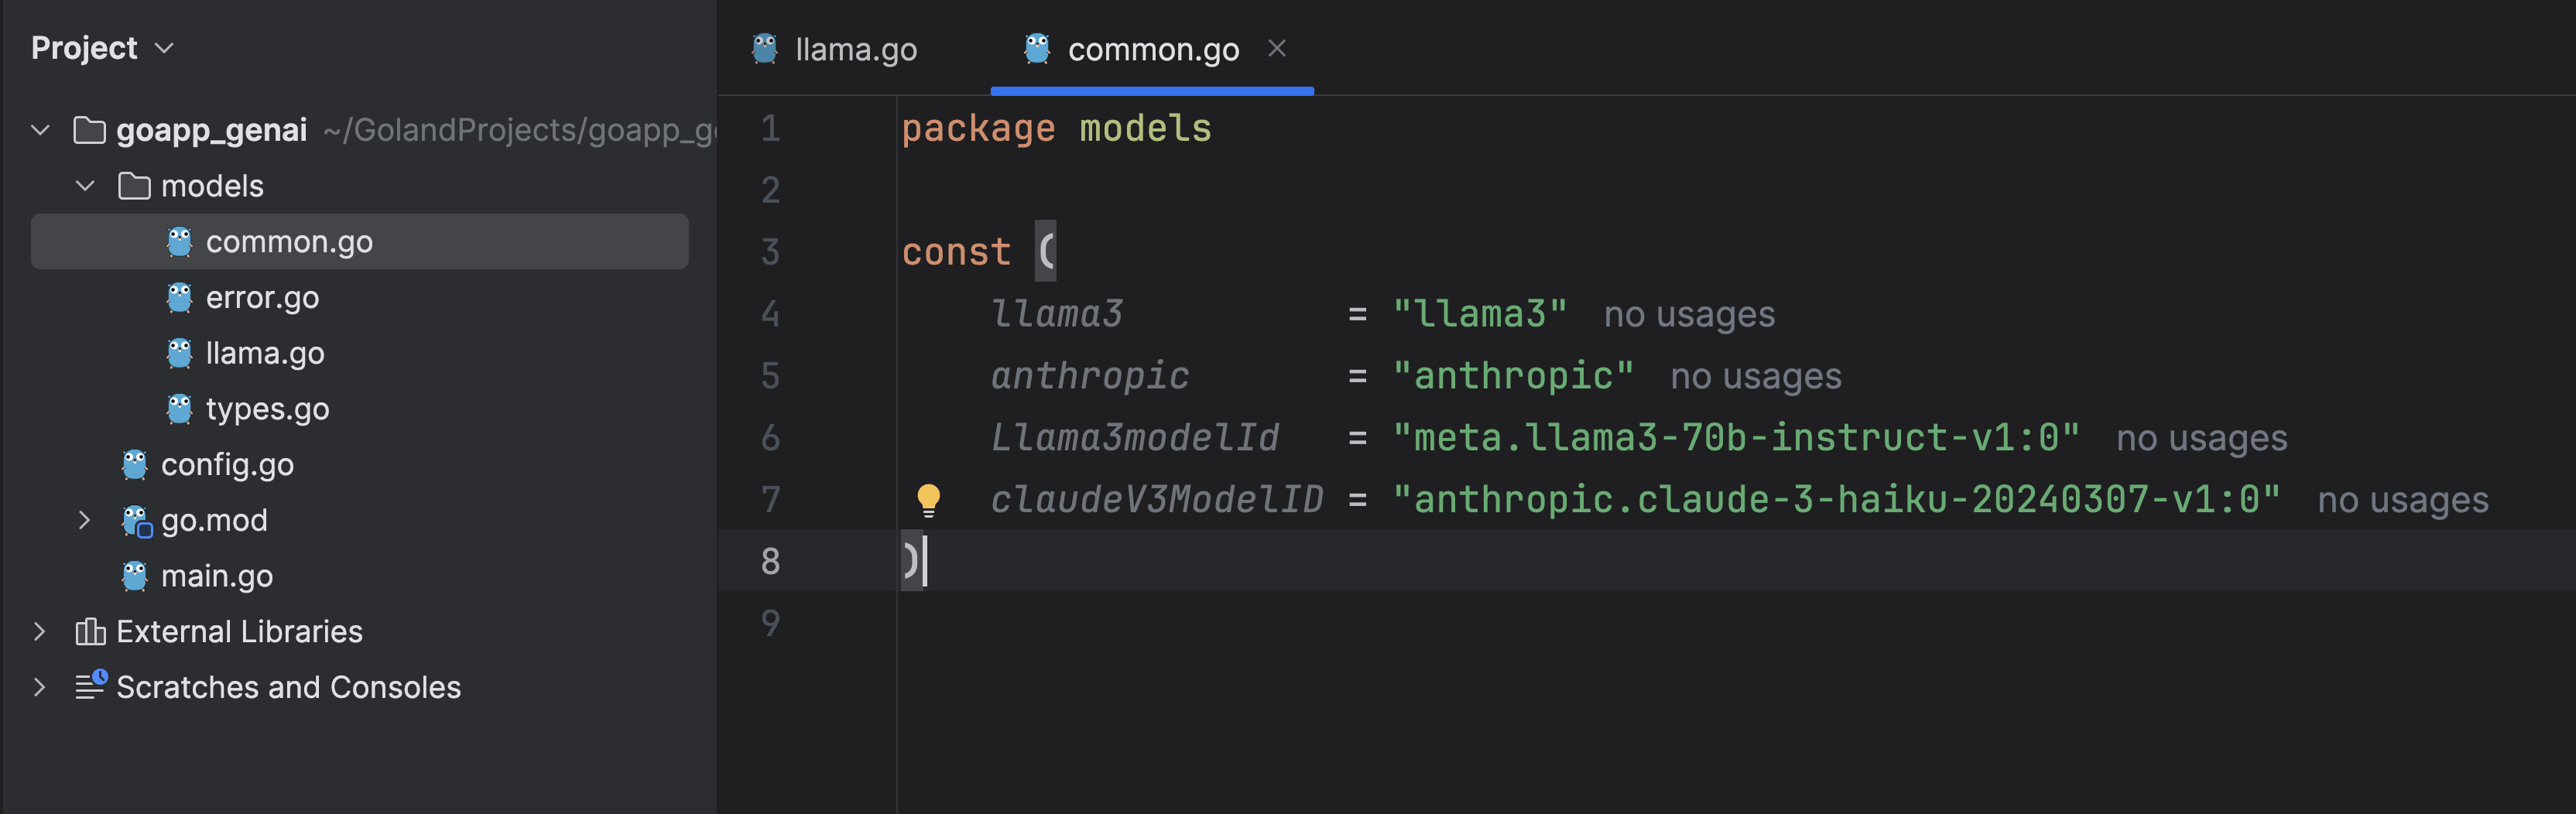Expand the go.mod node

pos(85,521)
